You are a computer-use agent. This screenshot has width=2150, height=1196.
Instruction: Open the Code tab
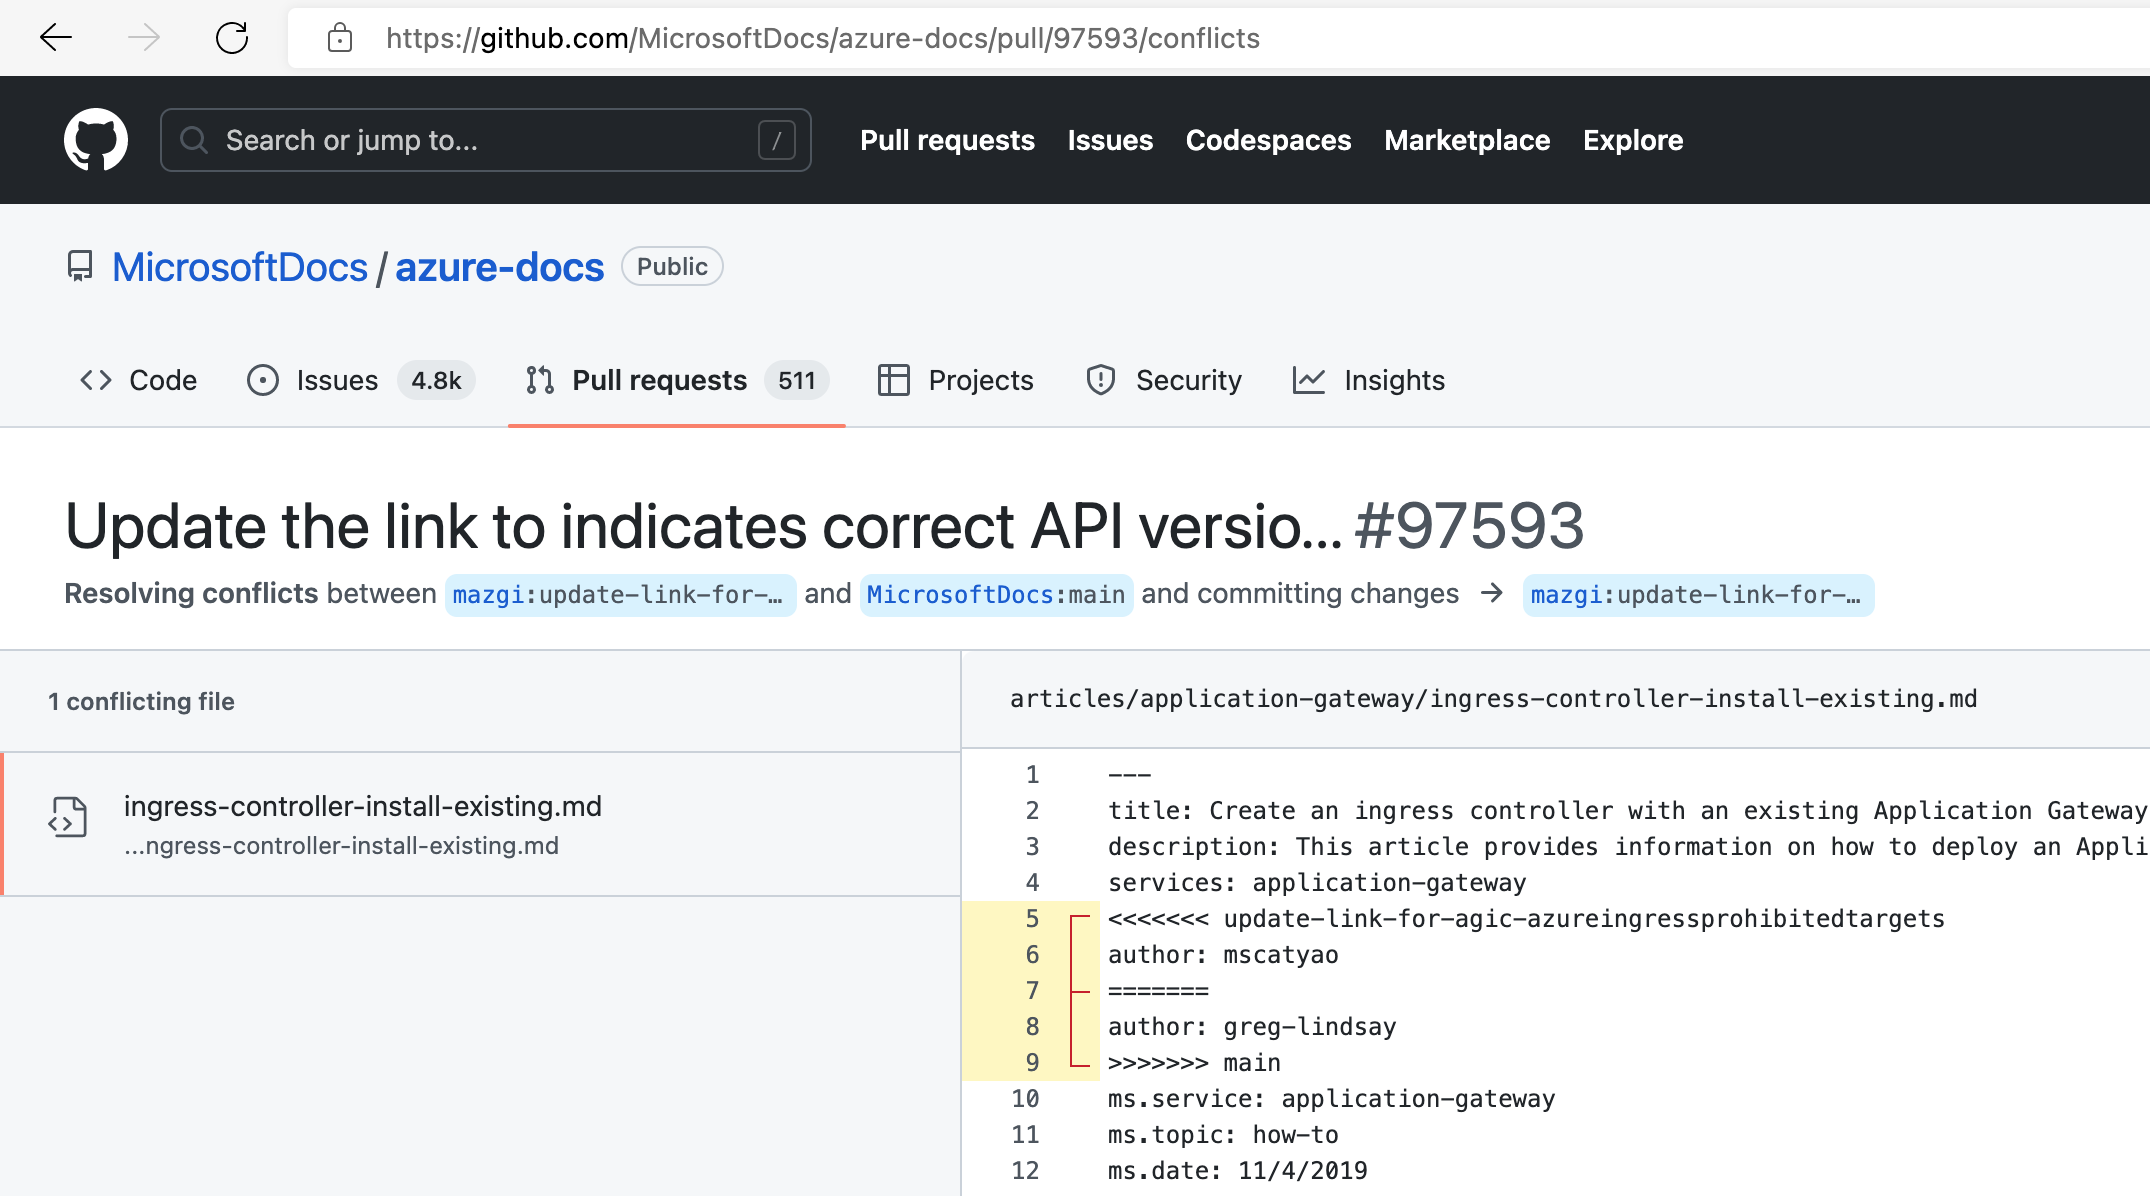tap(139, 380)
